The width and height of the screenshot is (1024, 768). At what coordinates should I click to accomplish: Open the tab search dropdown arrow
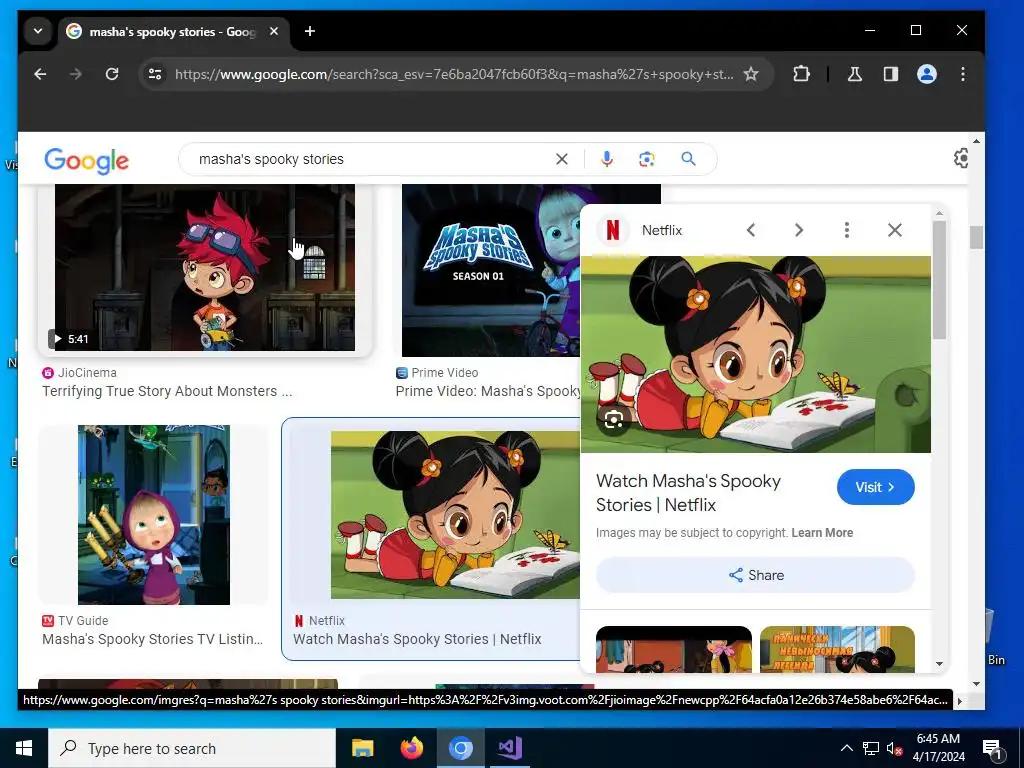(x=38, y=31)
